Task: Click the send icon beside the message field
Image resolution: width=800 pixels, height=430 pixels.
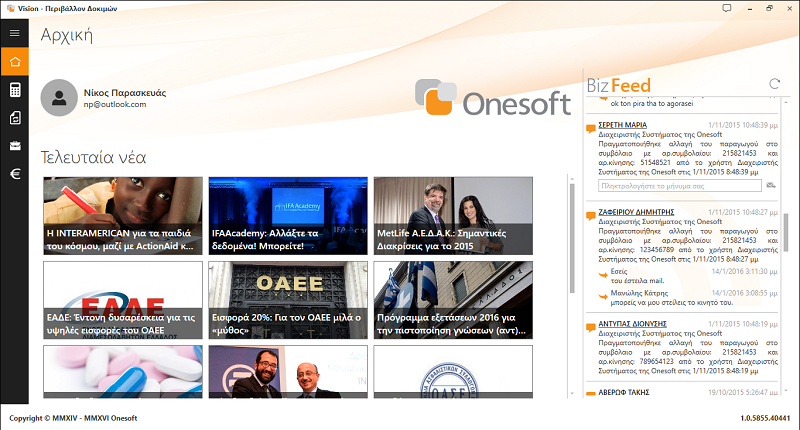Action: 771,186
